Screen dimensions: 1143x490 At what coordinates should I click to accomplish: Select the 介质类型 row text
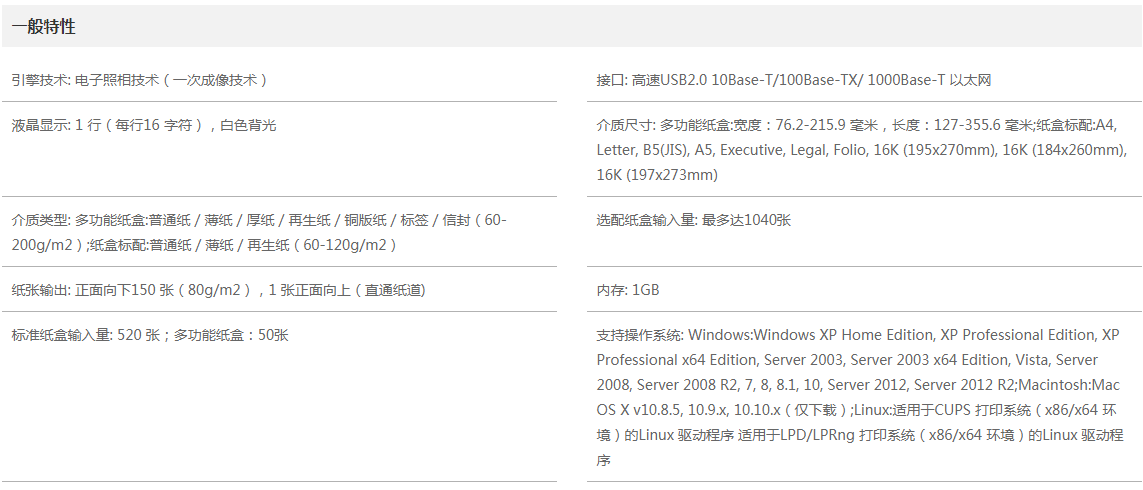pos(259,233)
